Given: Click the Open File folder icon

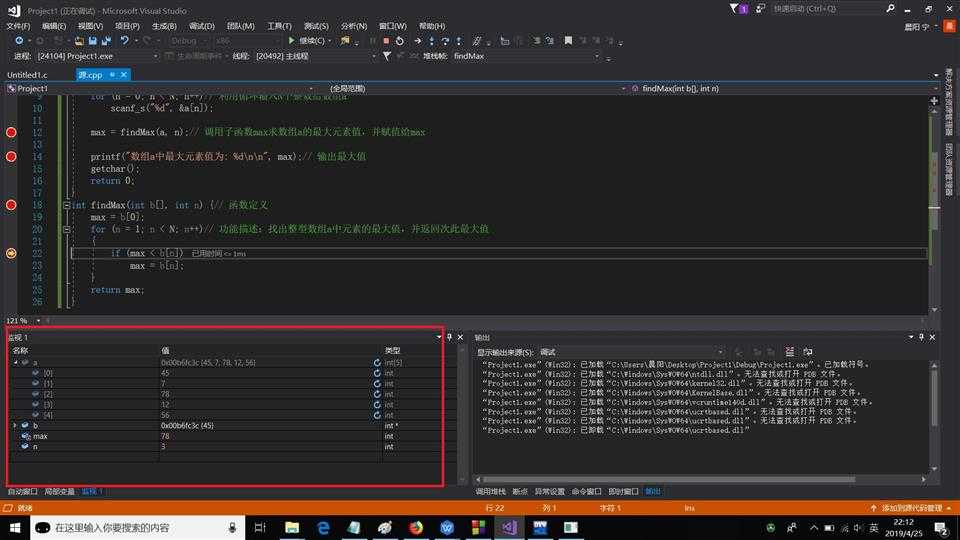Looking at the screenshot, I should point(79,40).
